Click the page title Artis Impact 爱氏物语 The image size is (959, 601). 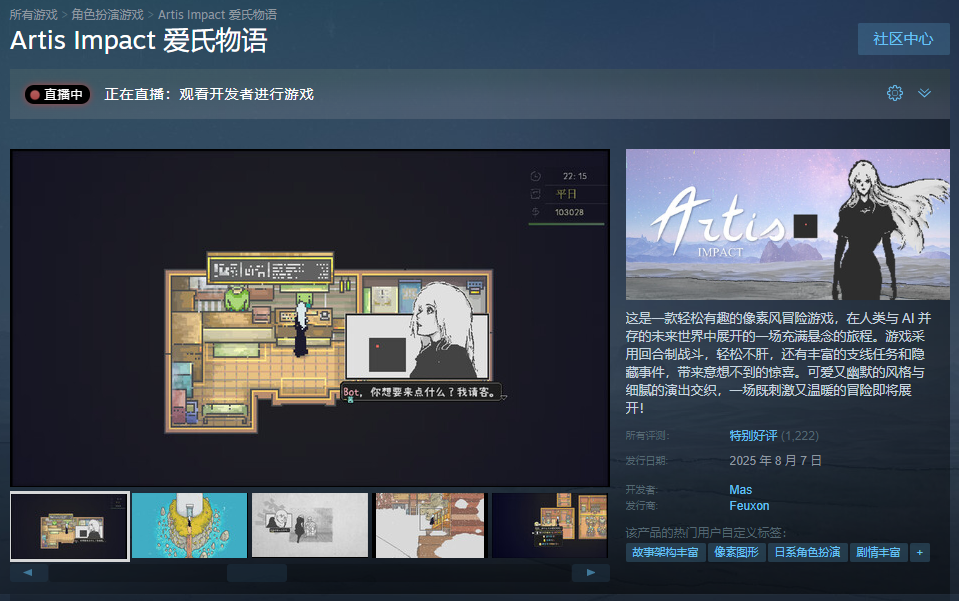pos(139,41)
